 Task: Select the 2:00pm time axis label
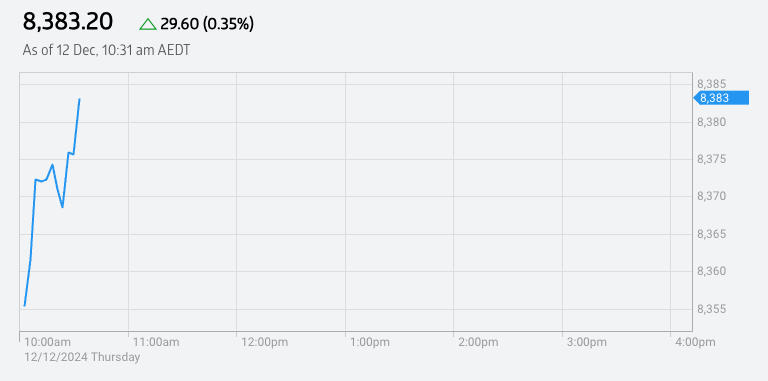tap(478, 342)
